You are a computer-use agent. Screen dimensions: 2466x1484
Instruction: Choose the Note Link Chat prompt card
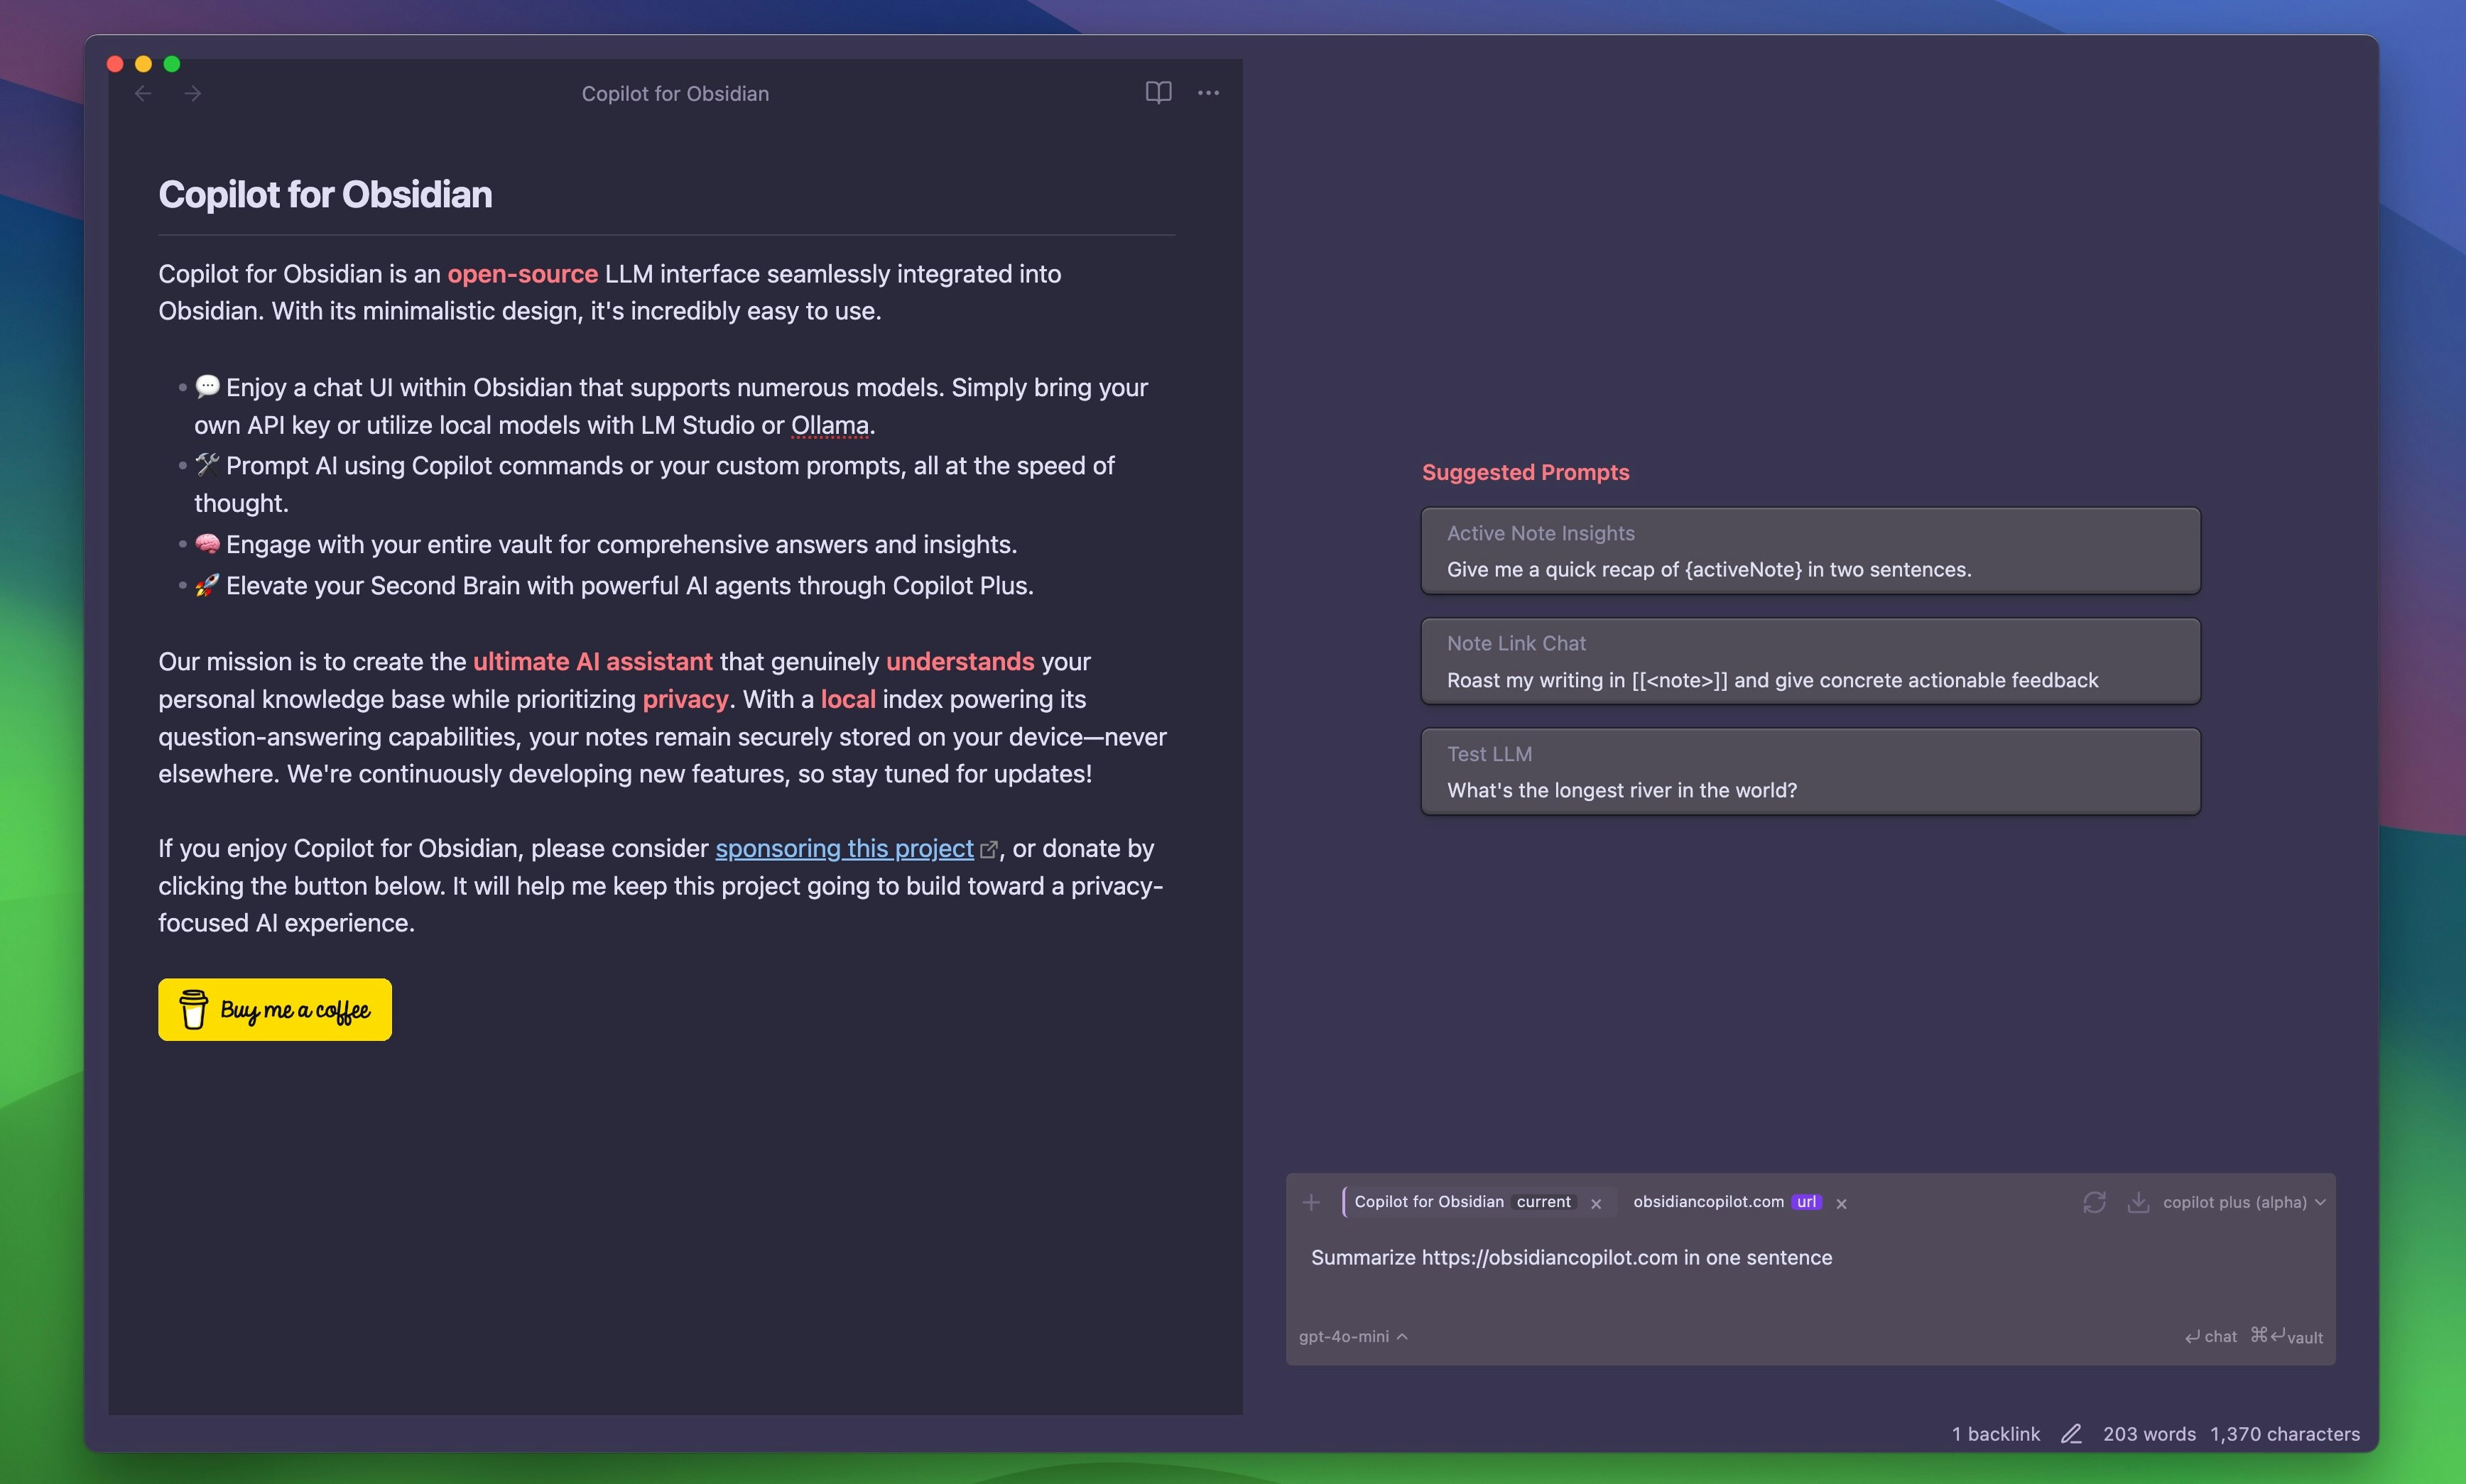click(1810, 661)
